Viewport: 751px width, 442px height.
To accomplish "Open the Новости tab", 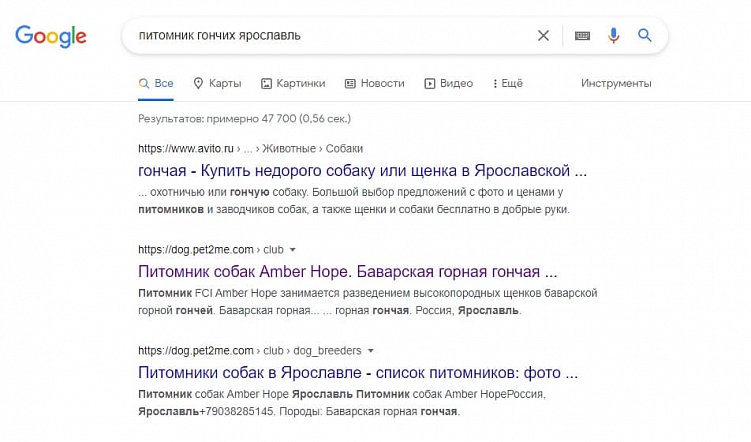I will point(375,83).
